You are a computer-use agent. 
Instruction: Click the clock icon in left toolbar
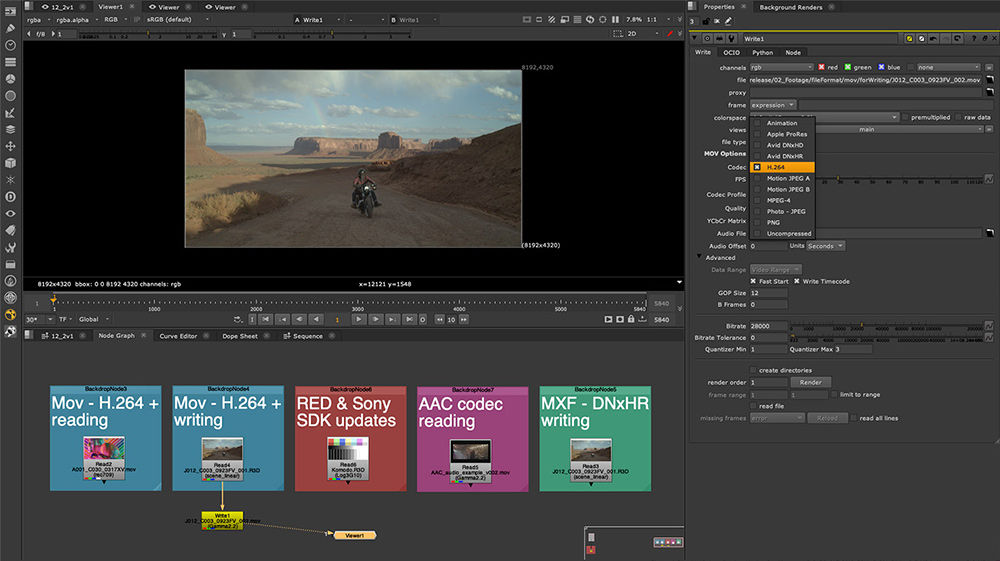10,43
